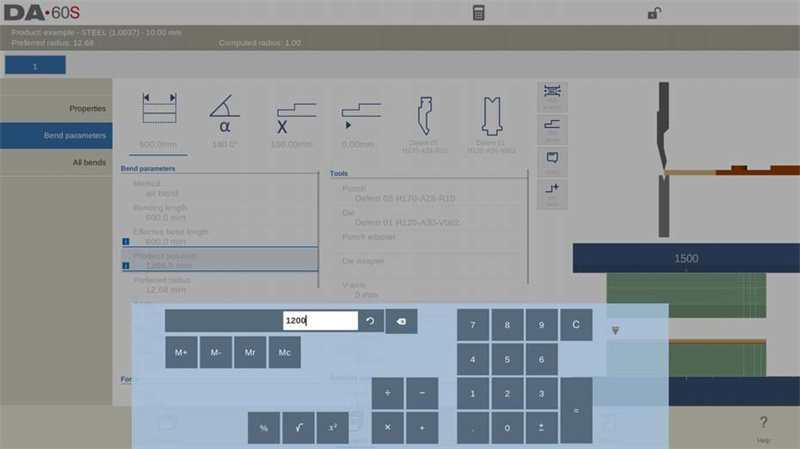Screen dimensions: 800x449
Task: Open the All bends tab
Action: [56, 162]
